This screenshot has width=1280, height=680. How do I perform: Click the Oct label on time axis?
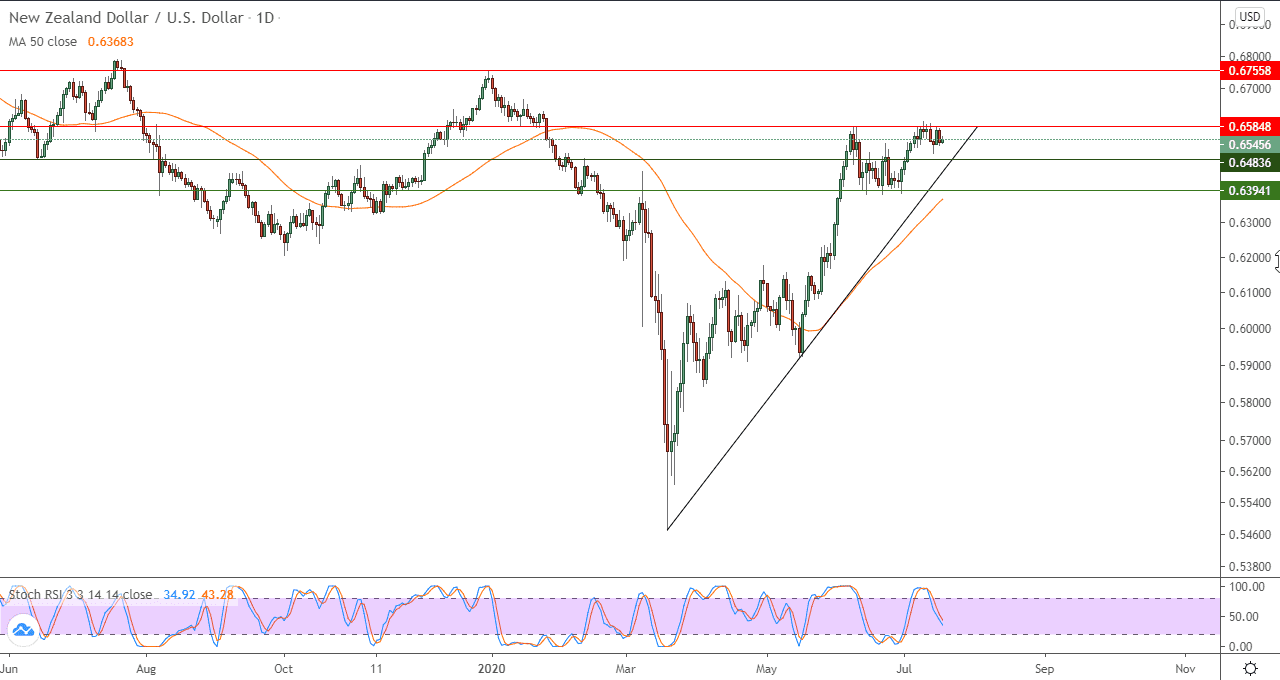click(283, 667)
